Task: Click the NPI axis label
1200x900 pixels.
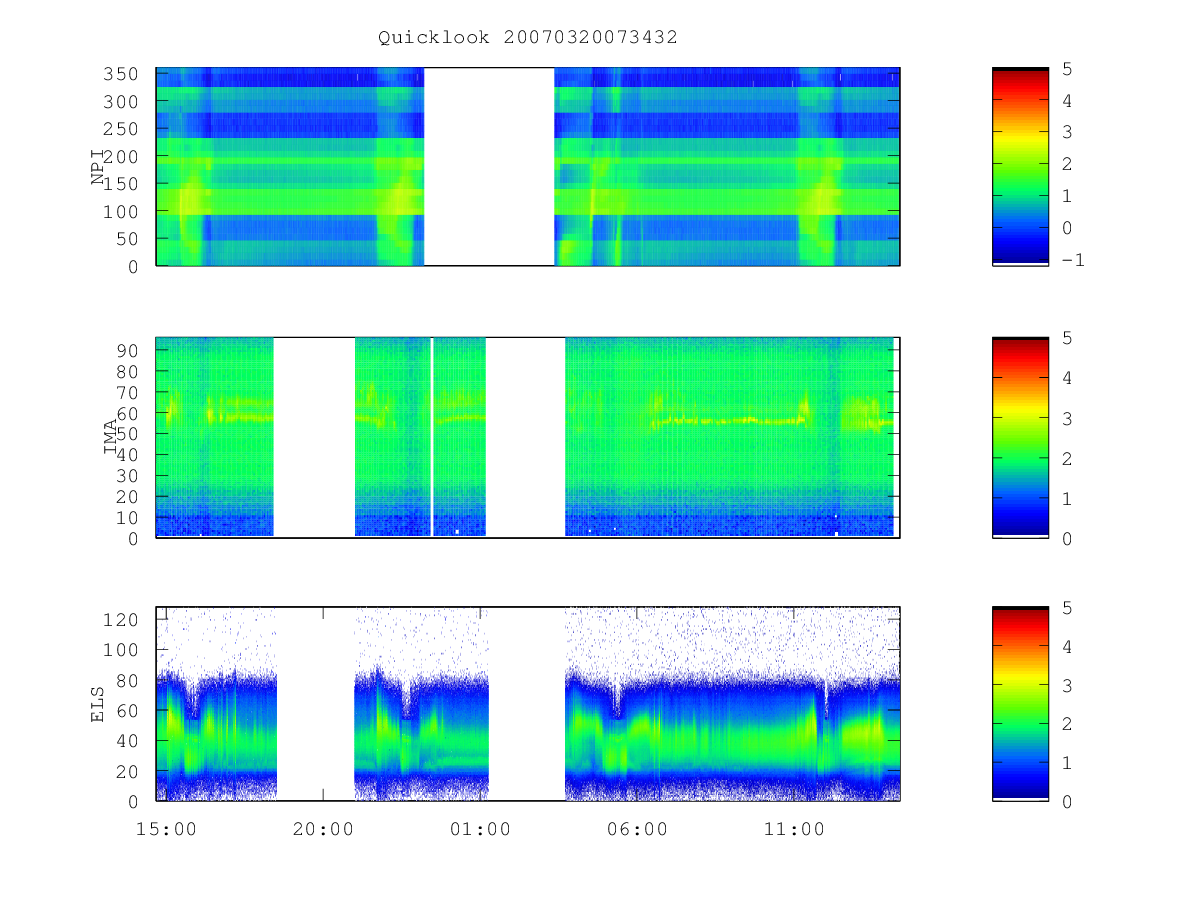Action: tap(98, 167)
